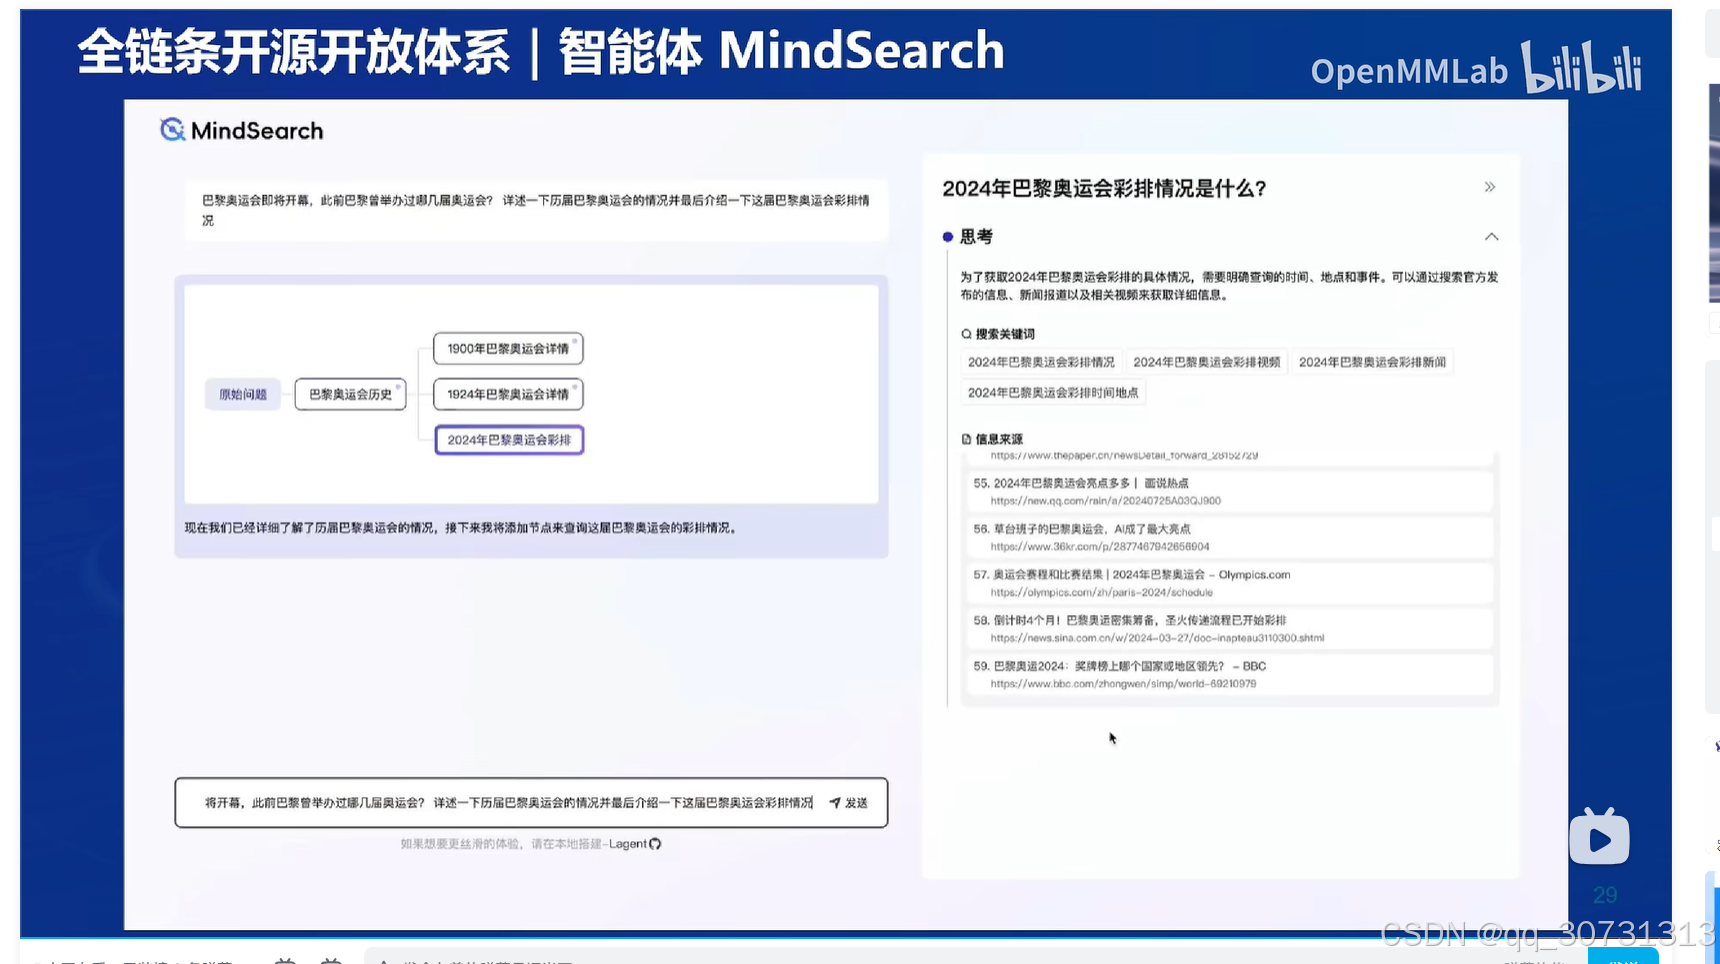Click the magnifier icon beside 搜索关键词
The image size is (1720, 964).
click(x=966, y=334)
